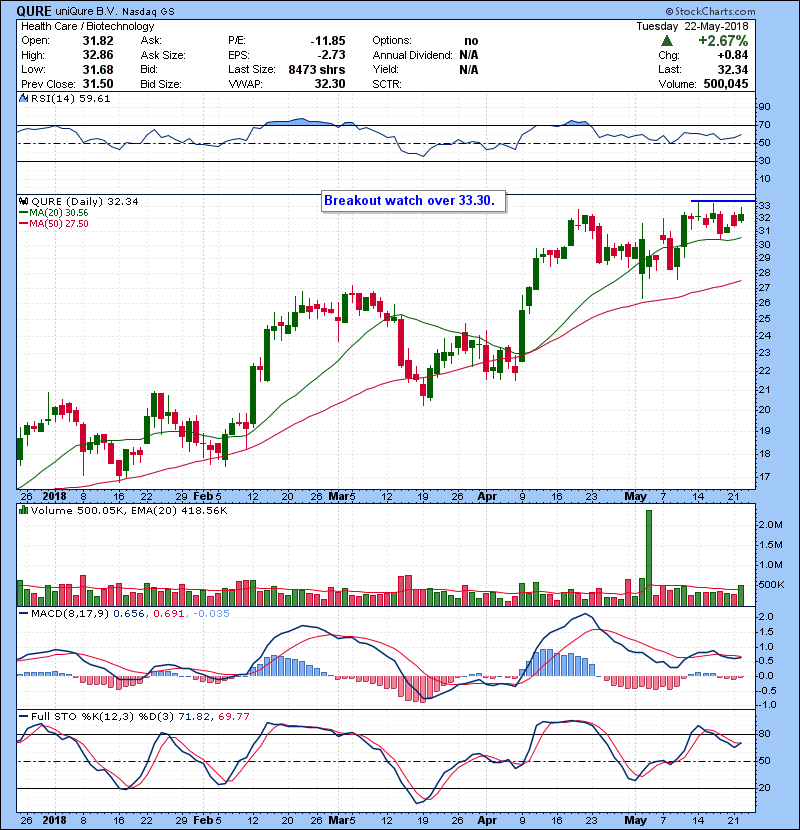Click the Chg value +0.84
The height and width of the screenshot is (830, 800).
[x=733, y=55]
